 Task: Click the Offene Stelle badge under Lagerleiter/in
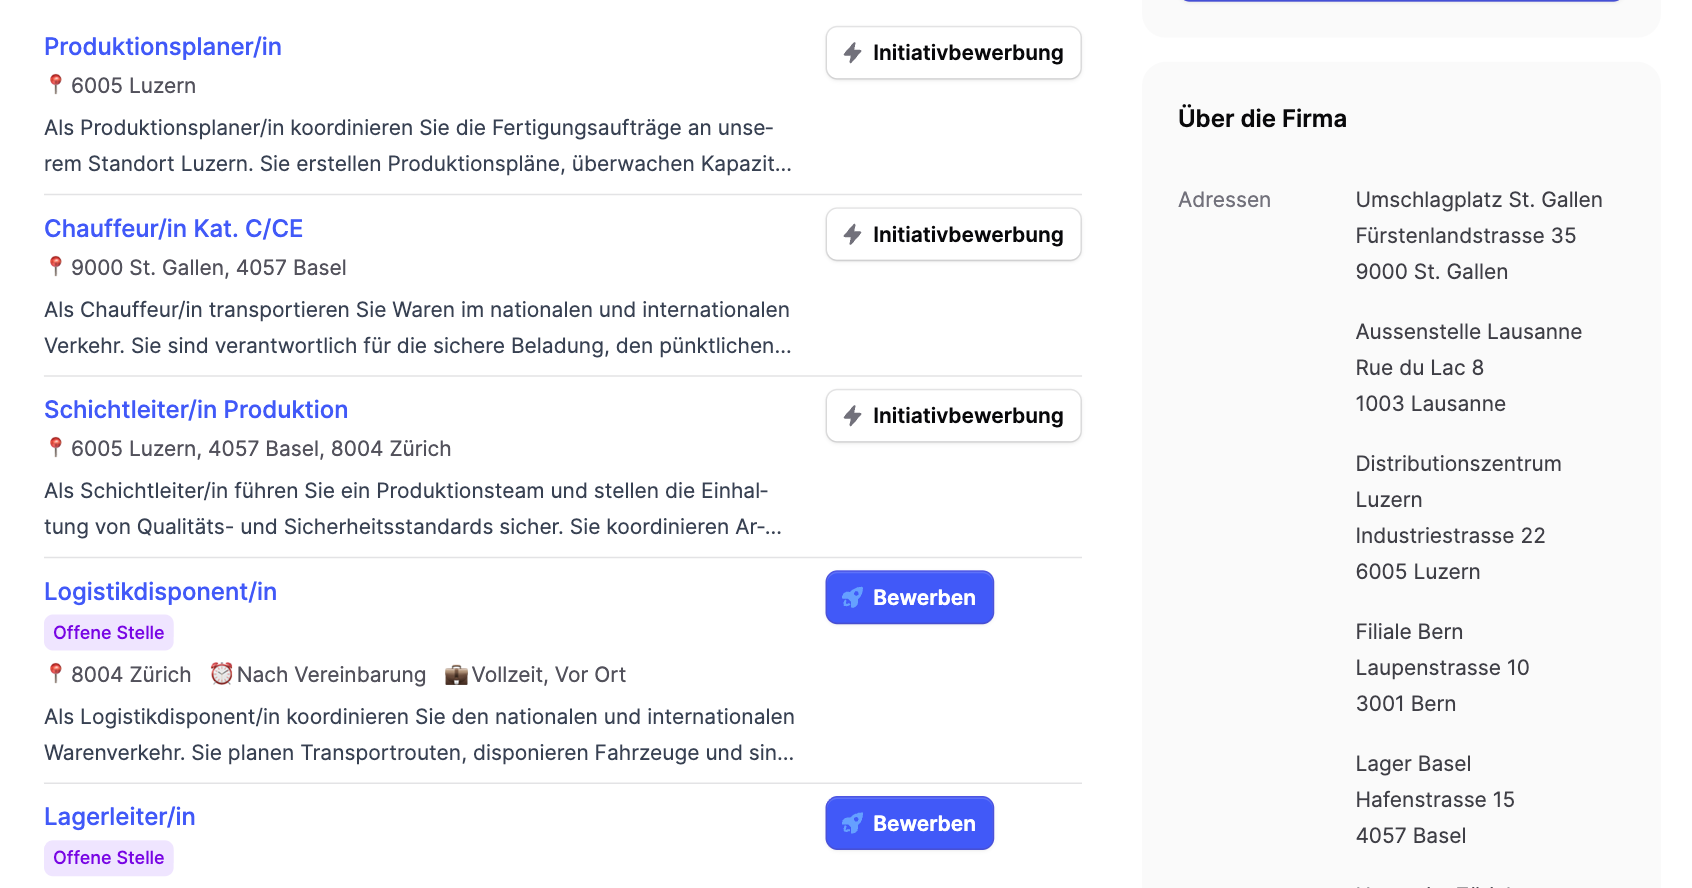109,858
